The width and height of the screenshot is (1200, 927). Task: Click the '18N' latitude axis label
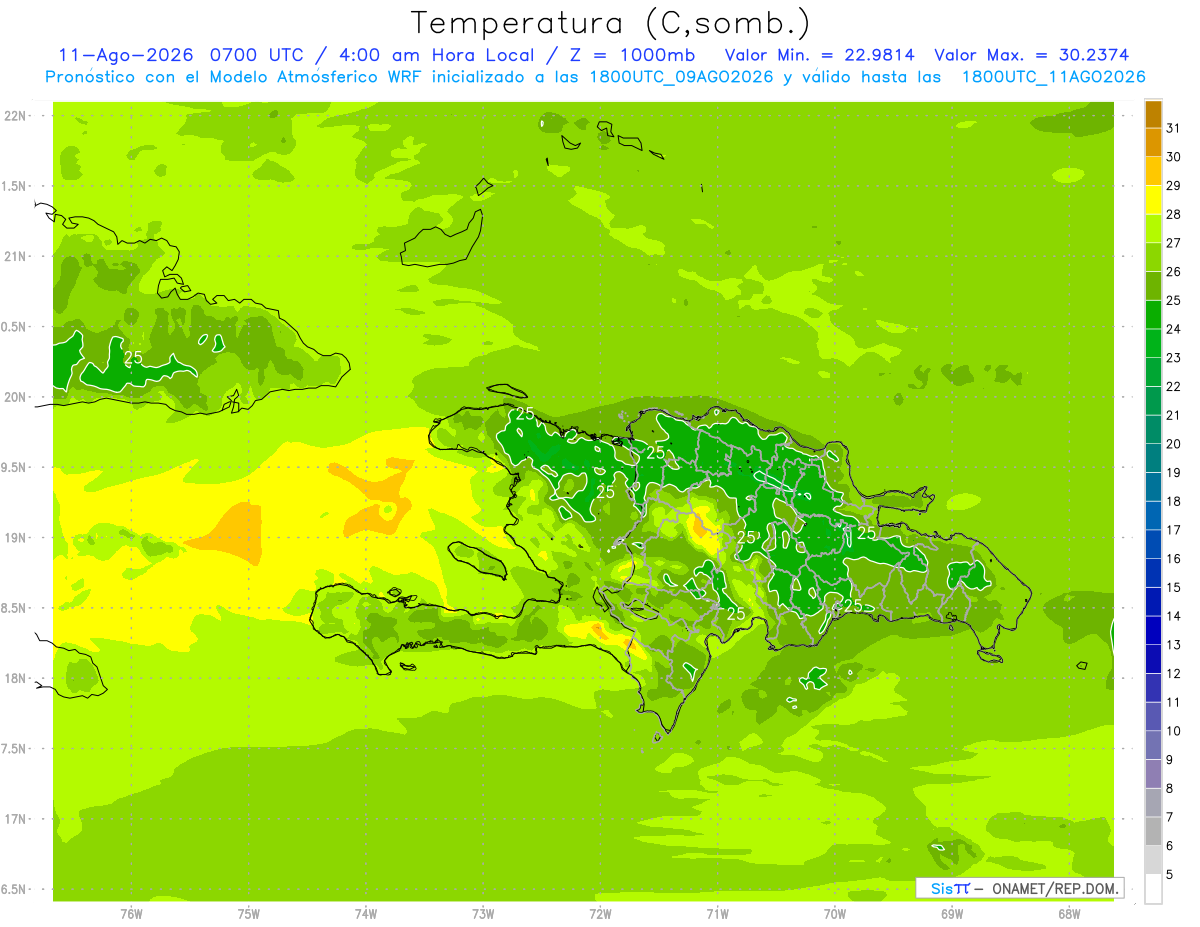(x=16, y=678)
